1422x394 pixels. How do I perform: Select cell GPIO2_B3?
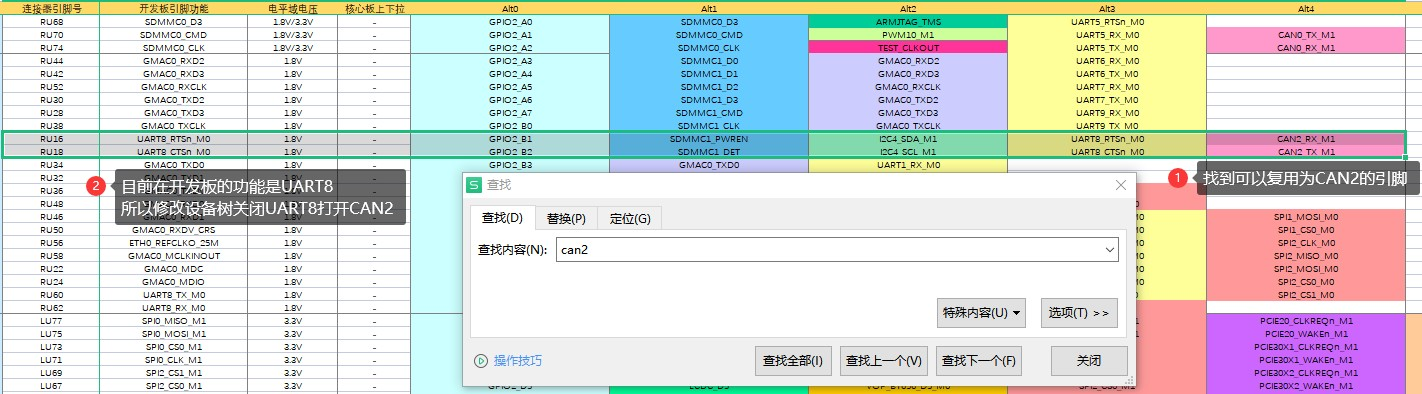510,165
